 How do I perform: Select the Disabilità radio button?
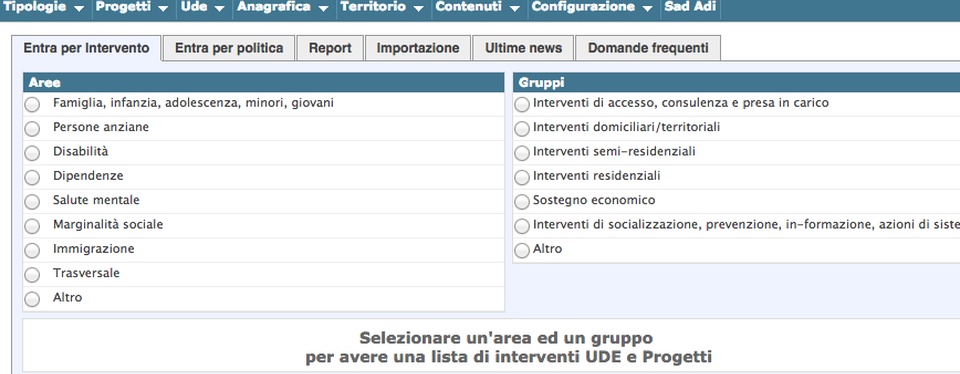[x=32, y=153]
